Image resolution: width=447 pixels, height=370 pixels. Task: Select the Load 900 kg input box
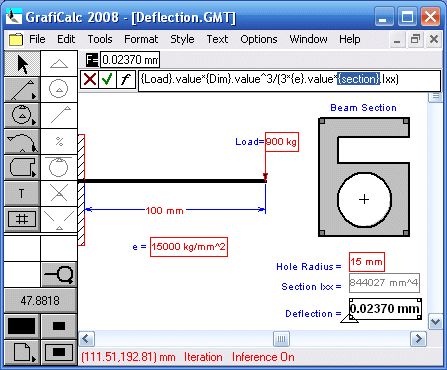[282, 142]
